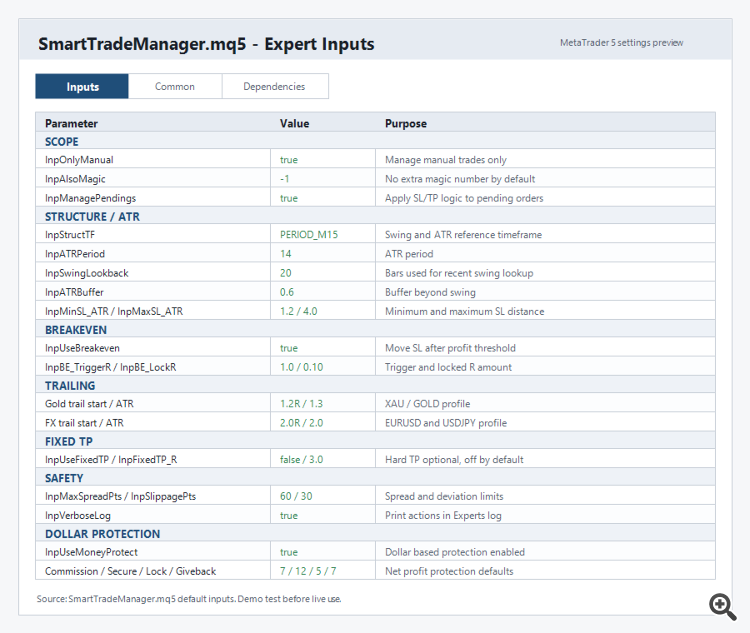
Task: Click the 20 value of InpSwingLookback
Action: pyautogui.click(x=286, y=273)
